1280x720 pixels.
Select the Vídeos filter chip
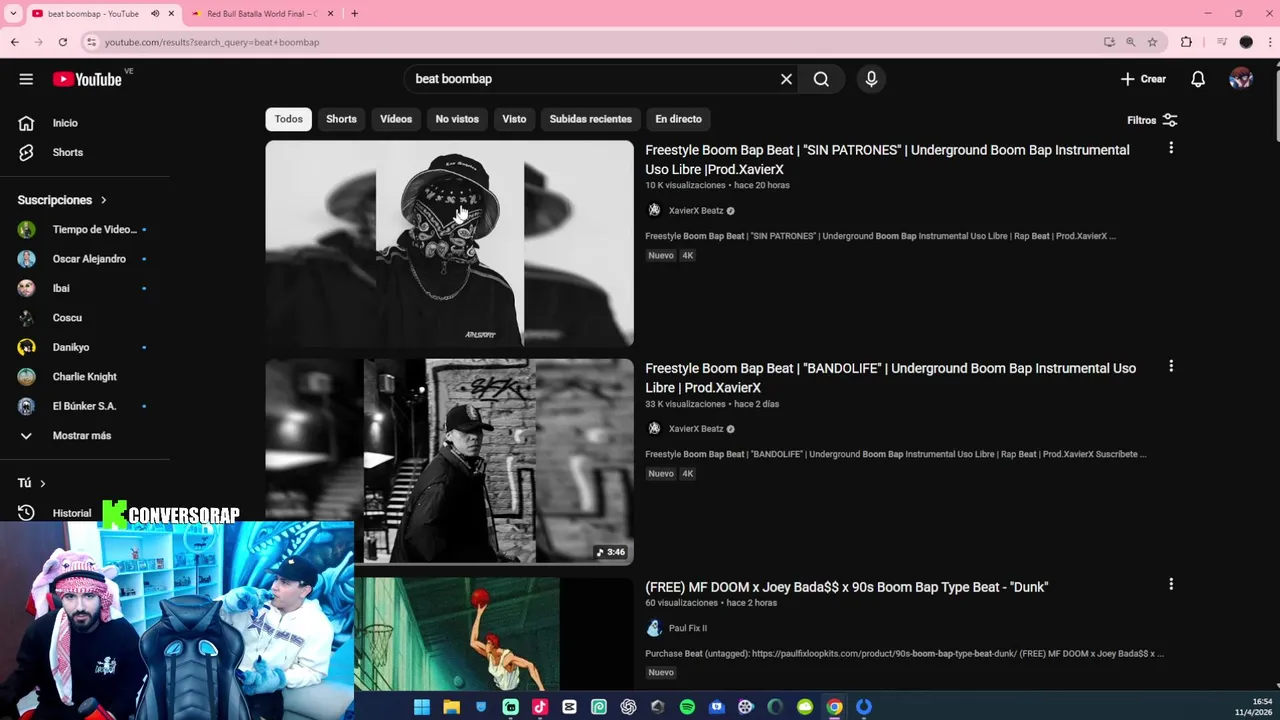[396, 119]
